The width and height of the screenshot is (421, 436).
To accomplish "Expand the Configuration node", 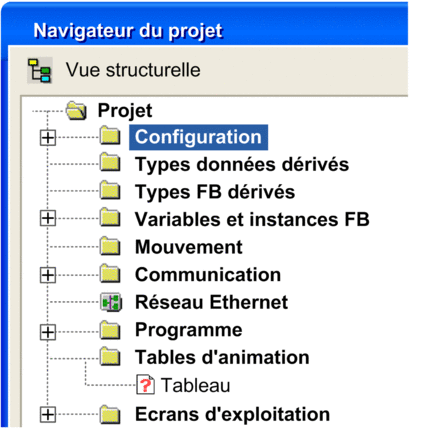I will [x=48, y=138].
